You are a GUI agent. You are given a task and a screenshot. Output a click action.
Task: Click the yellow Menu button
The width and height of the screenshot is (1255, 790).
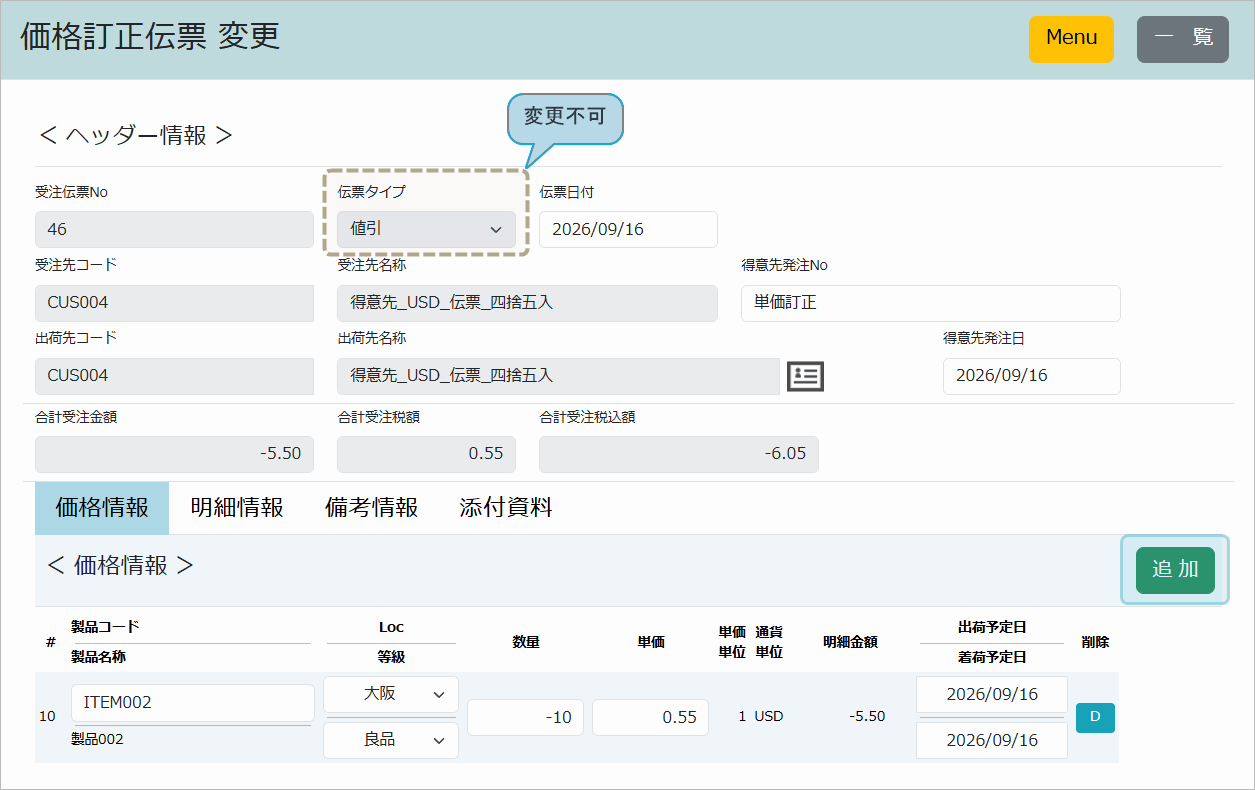pos(1071,39)
